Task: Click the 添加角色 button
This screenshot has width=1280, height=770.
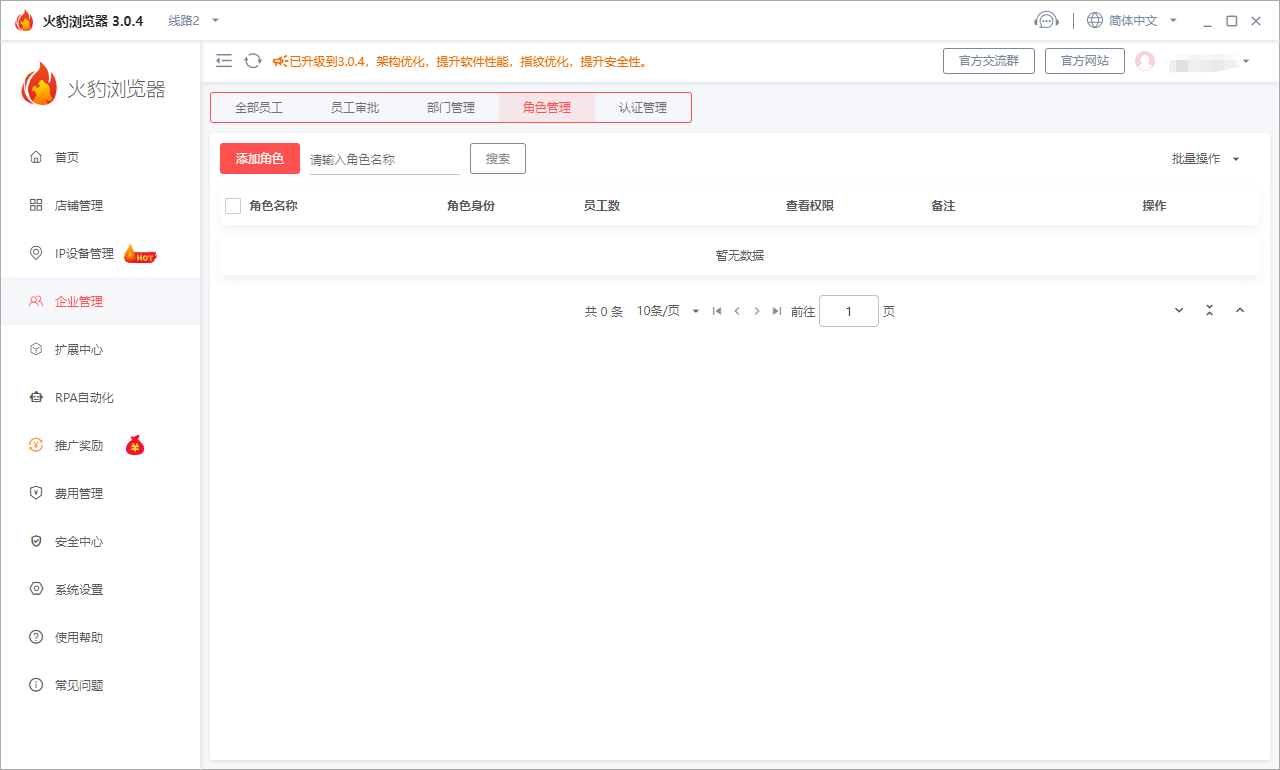Action: click(x=260, y=159)
